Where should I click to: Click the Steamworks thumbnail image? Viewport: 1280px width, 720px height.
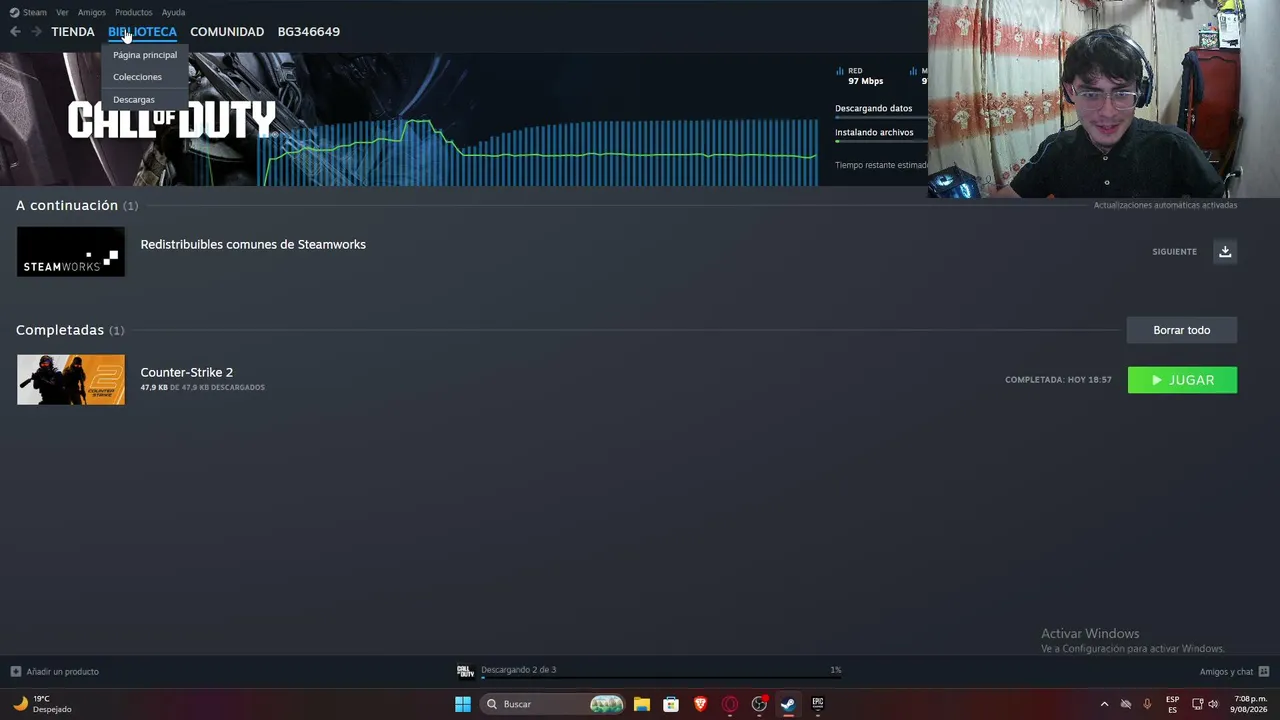[71, 252]
